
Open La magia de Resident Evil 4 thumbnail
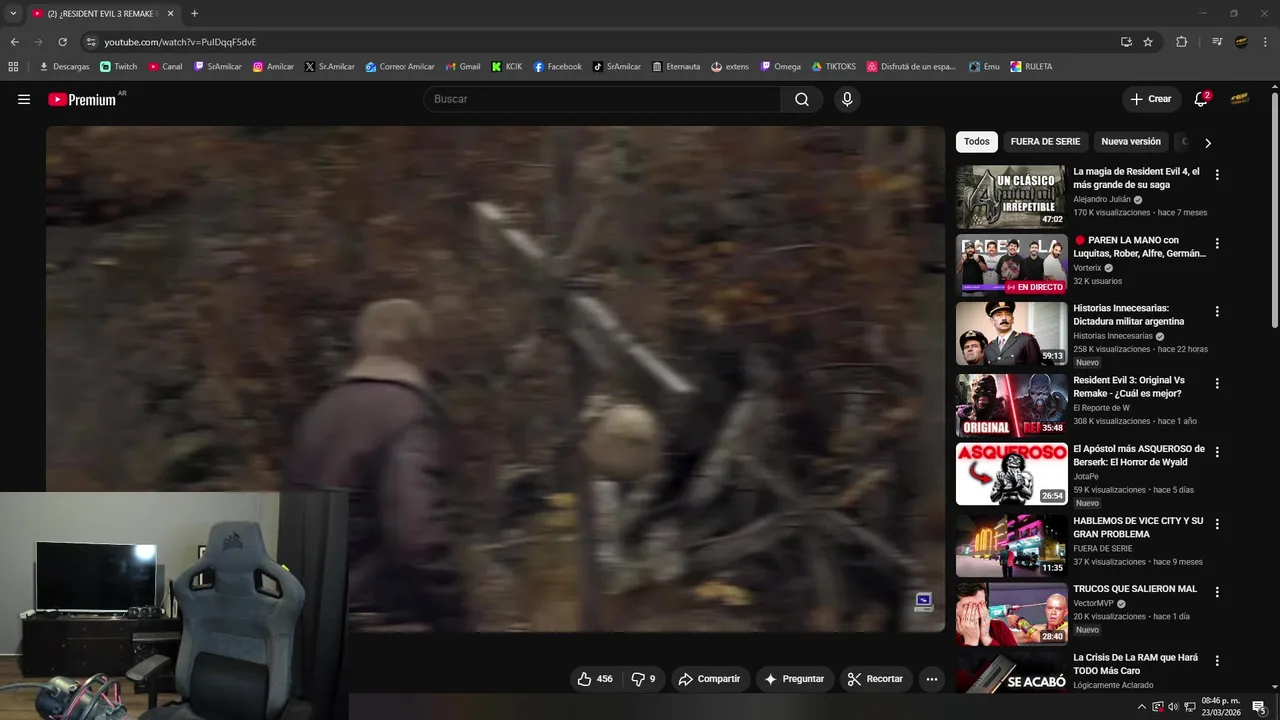click(1011, 196)
